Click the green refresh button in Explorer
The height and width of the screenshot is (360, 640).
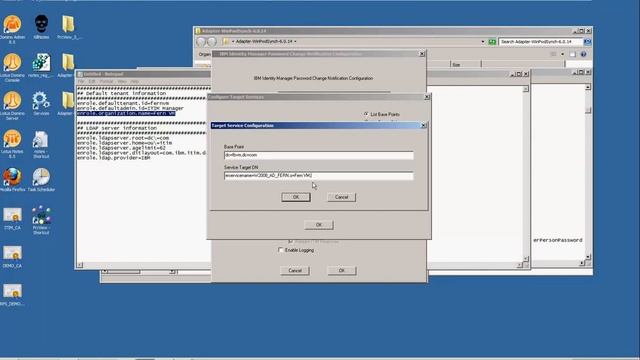click(x=492, y=42)
